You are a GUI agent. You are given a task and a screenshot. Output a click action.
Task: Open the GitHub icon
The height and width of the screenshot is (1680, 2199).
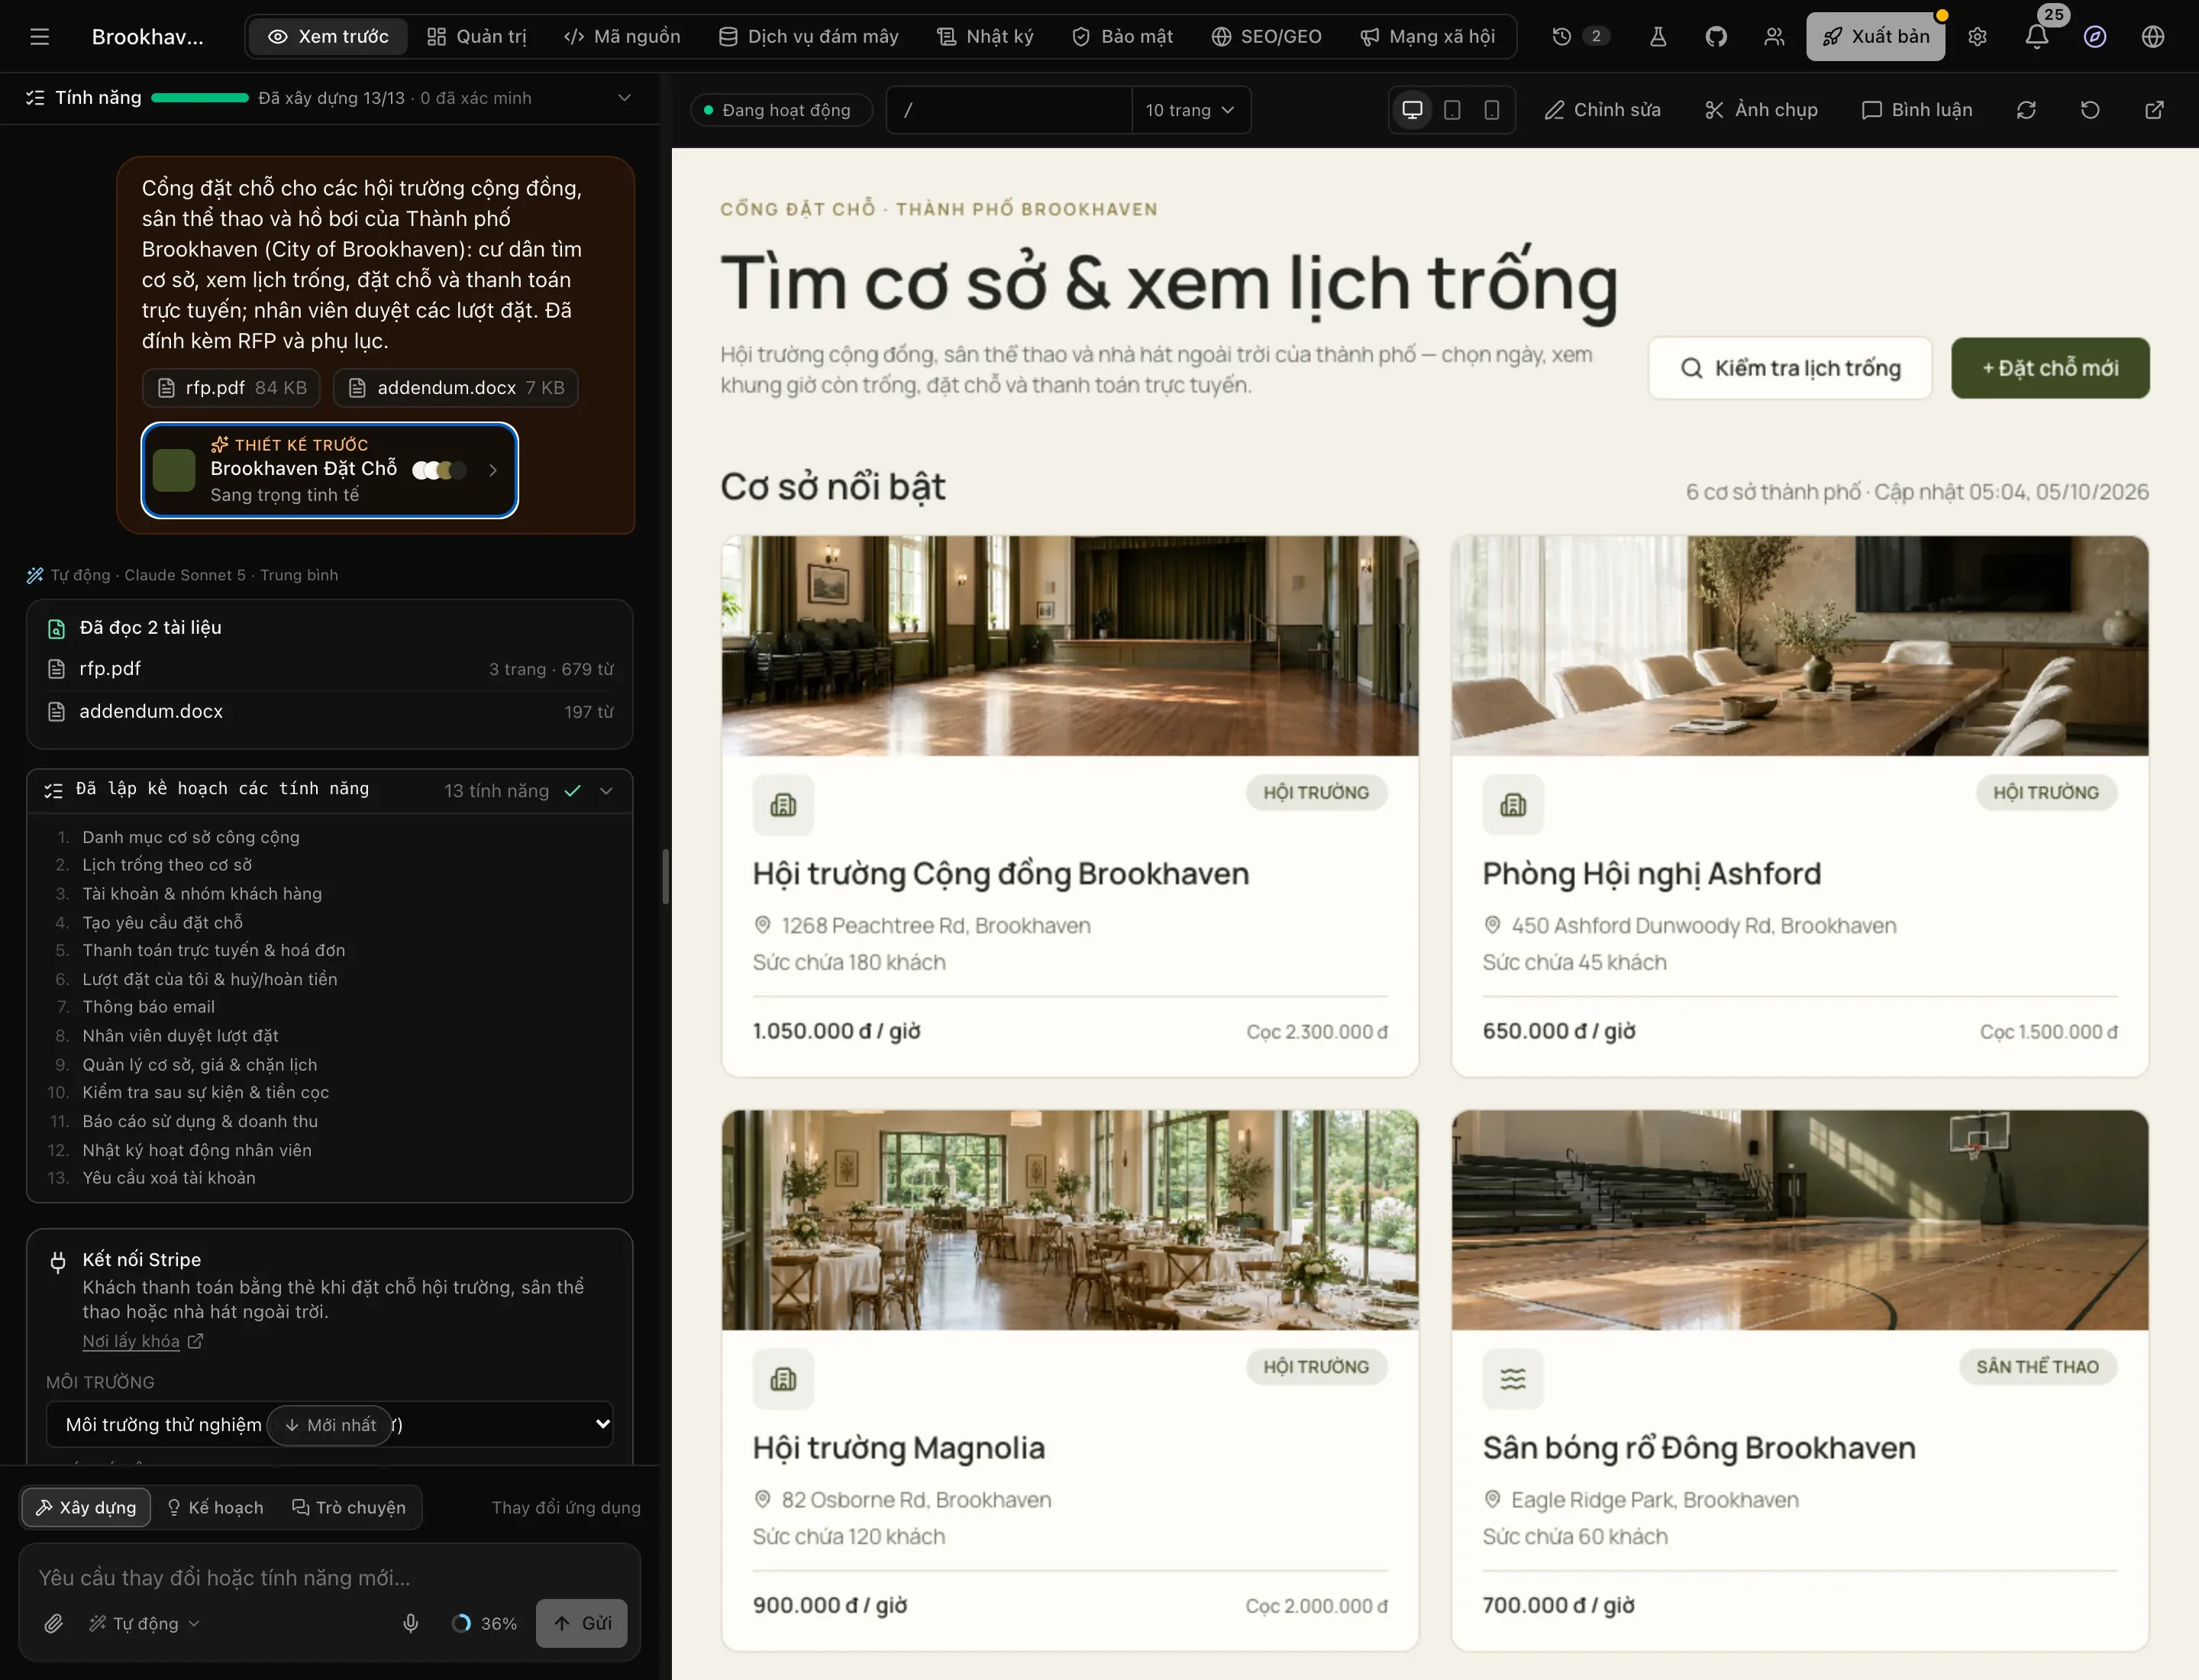click(1716, 37)
